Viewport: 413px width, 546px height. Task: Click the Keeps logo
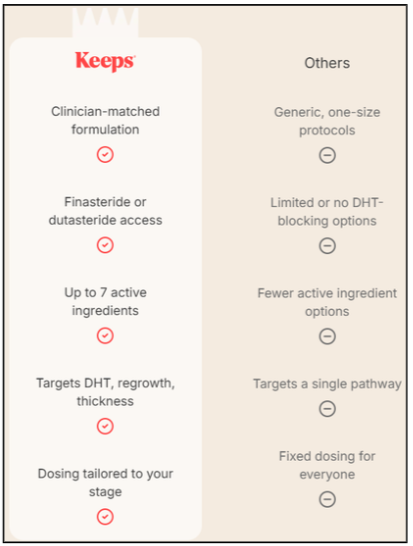click(x=105, y=62)
